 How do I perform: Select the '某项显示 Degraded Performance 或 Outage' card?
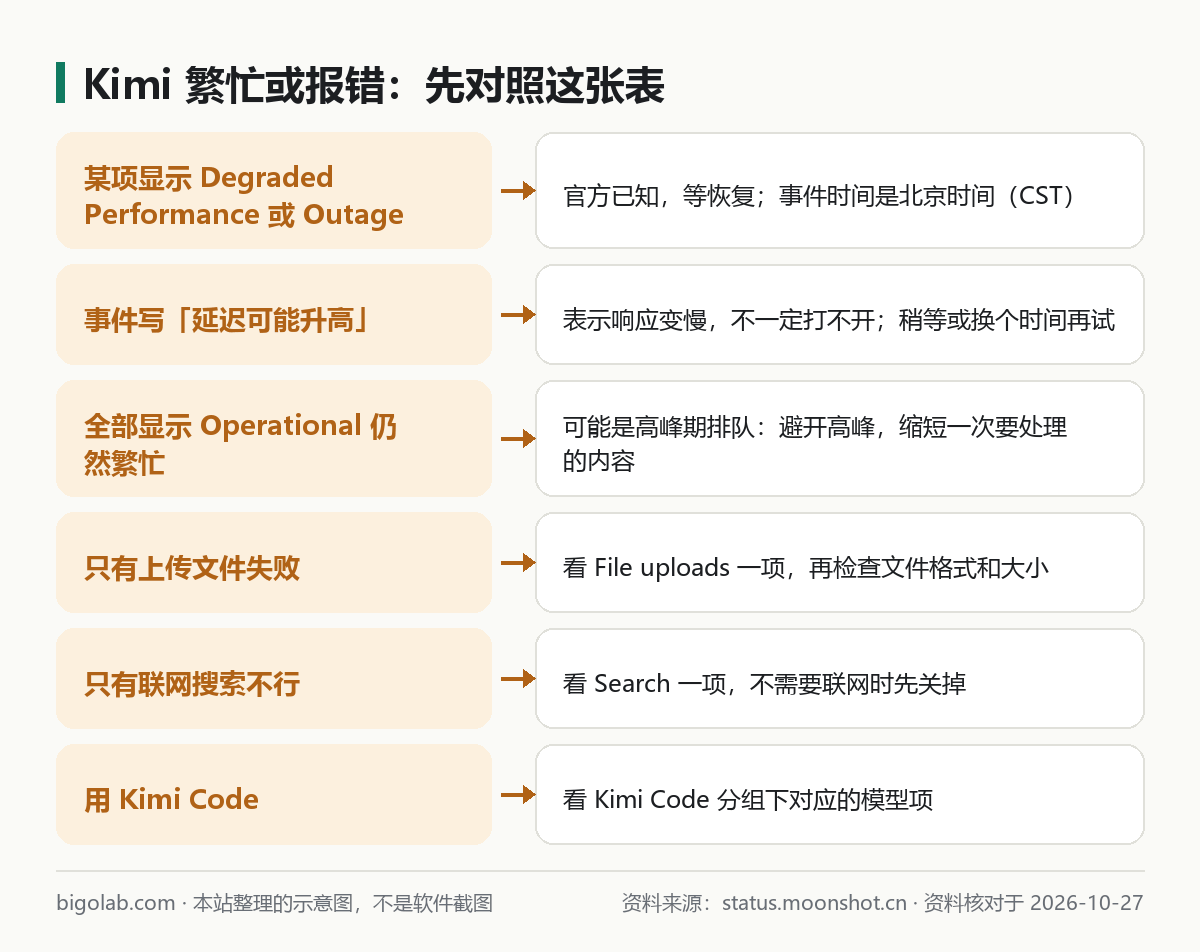[274, 190]
